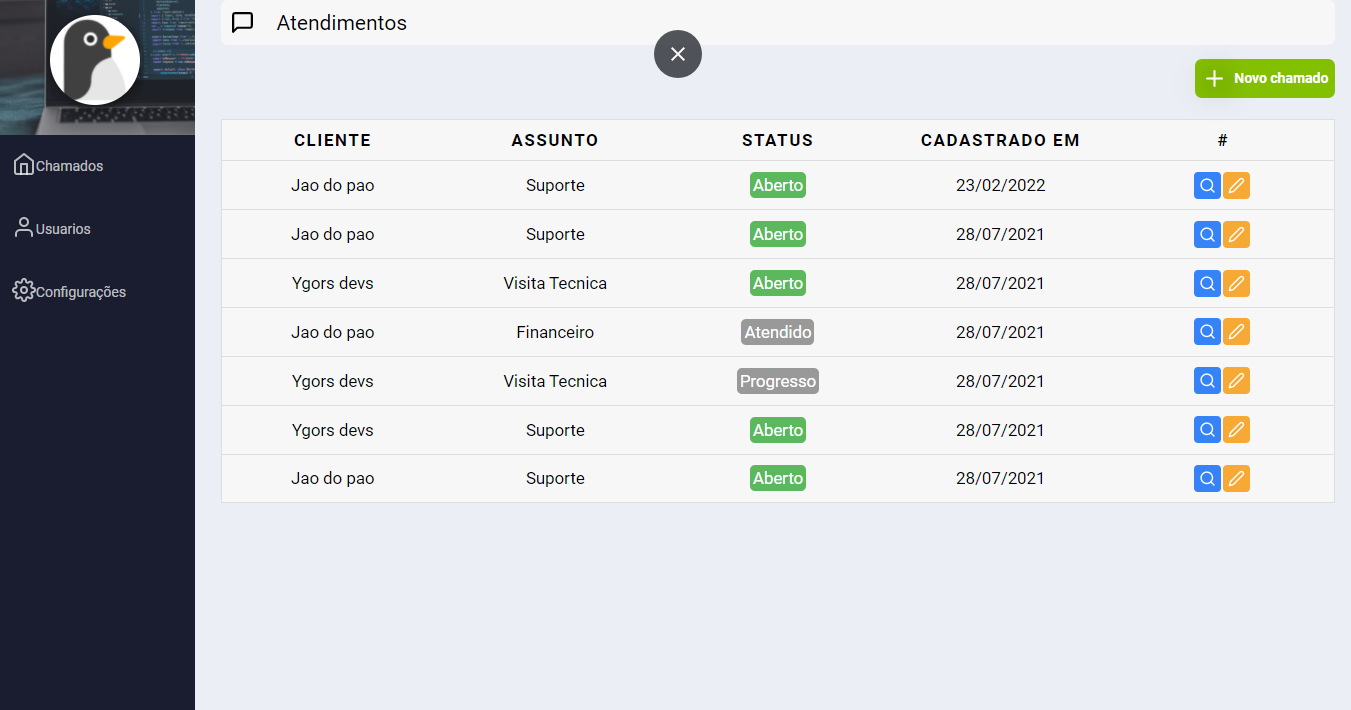Edit the Financeiro ticket with pencil icon
Image resolution: width=1351 pixels, height=710 pixels.
(x=1237, y=332)
